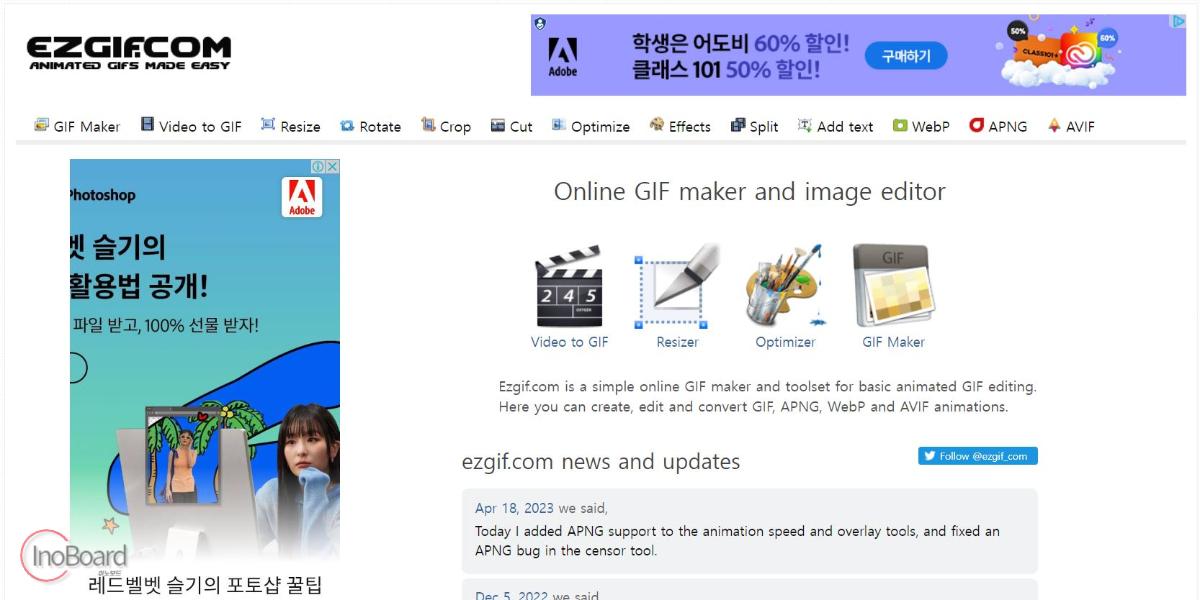Open the large GIF Maker icon

click(x=893, y=286)
